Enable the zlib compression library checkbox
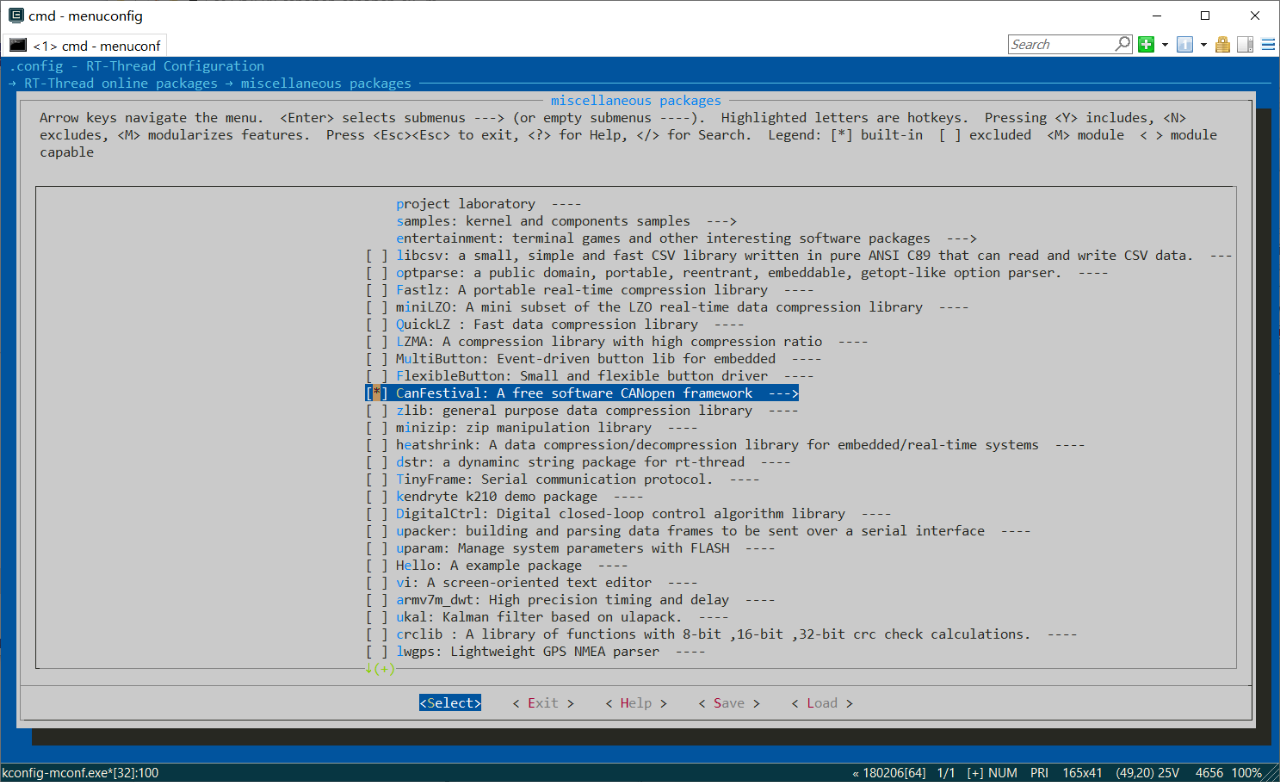 point(377,410)
